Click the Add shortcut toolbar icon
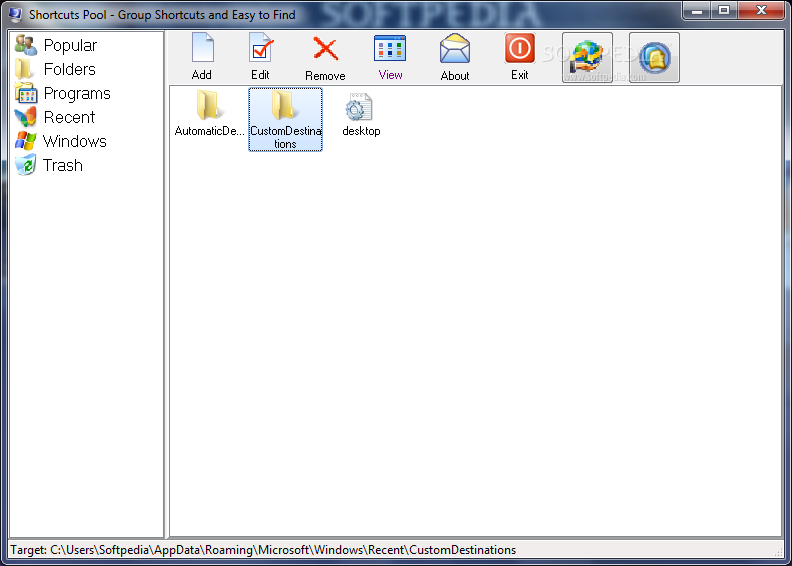This screenshot has width=792, height=566. click(203, 49)
